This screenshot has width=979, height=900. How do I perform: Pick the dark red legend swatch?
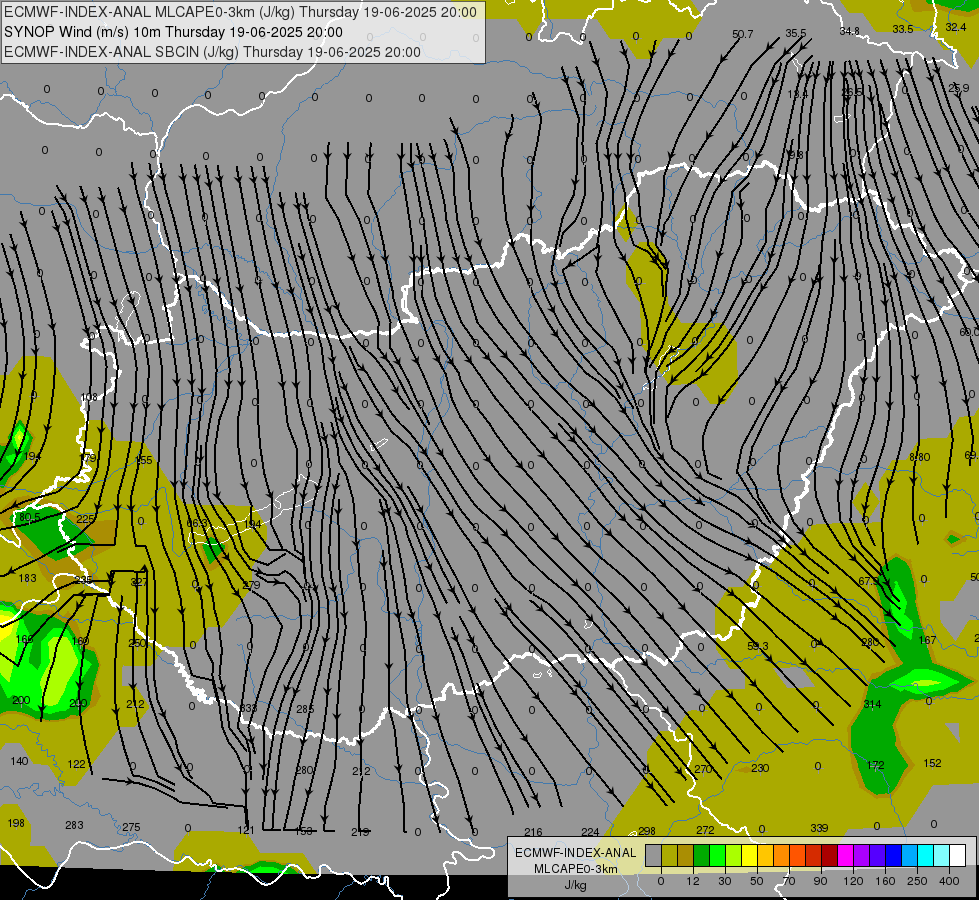tap(830, 855)
